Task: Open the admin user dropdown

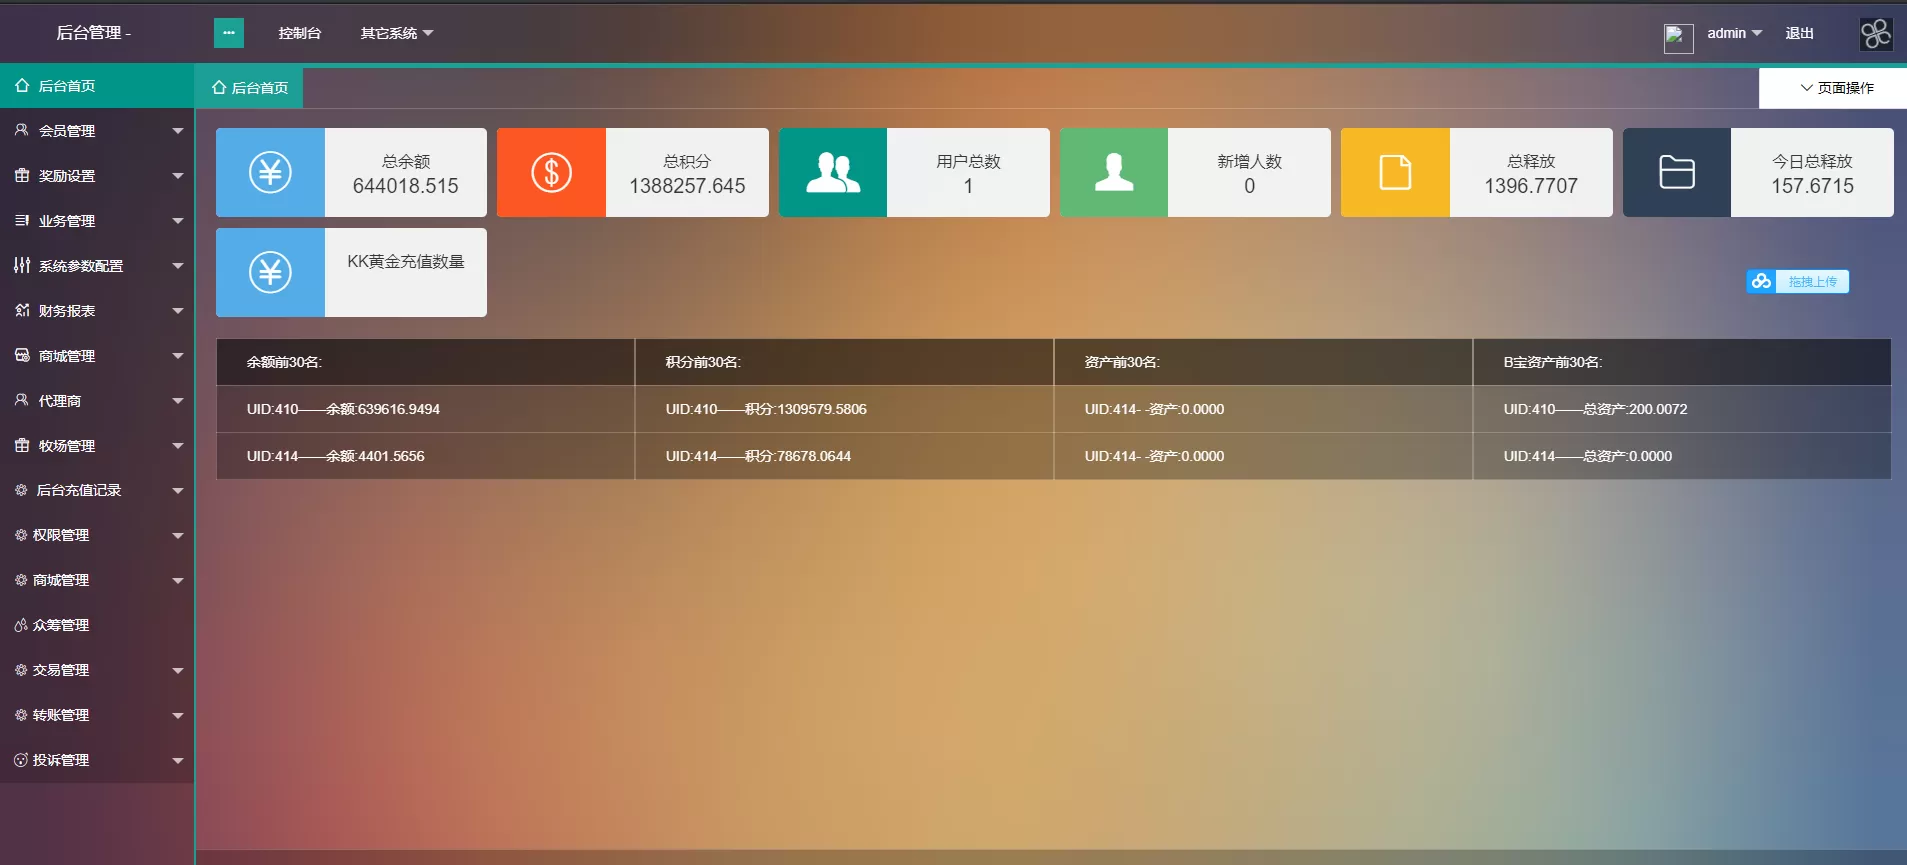Action: (x=1734, y=33)
